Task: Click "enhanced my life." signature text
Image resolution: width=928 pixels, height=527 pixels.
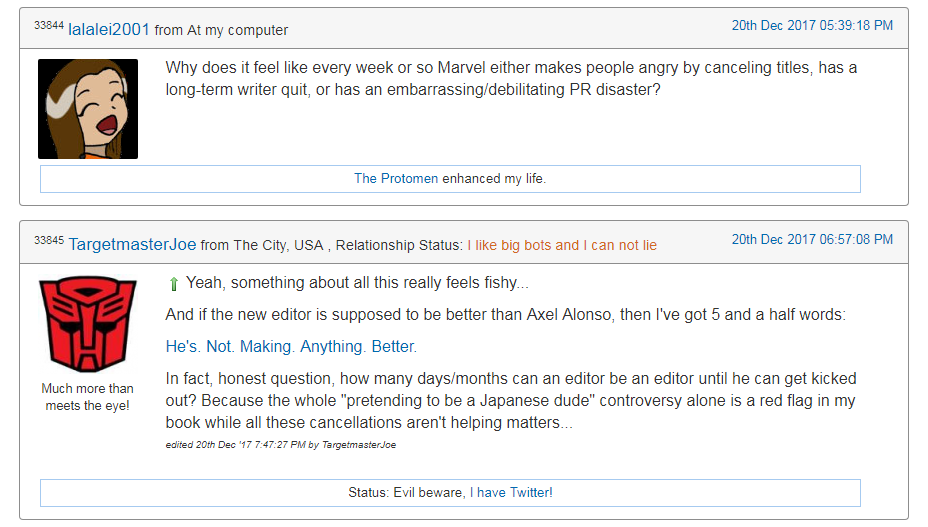Action: pyautogui.click(x=494, y=178)
